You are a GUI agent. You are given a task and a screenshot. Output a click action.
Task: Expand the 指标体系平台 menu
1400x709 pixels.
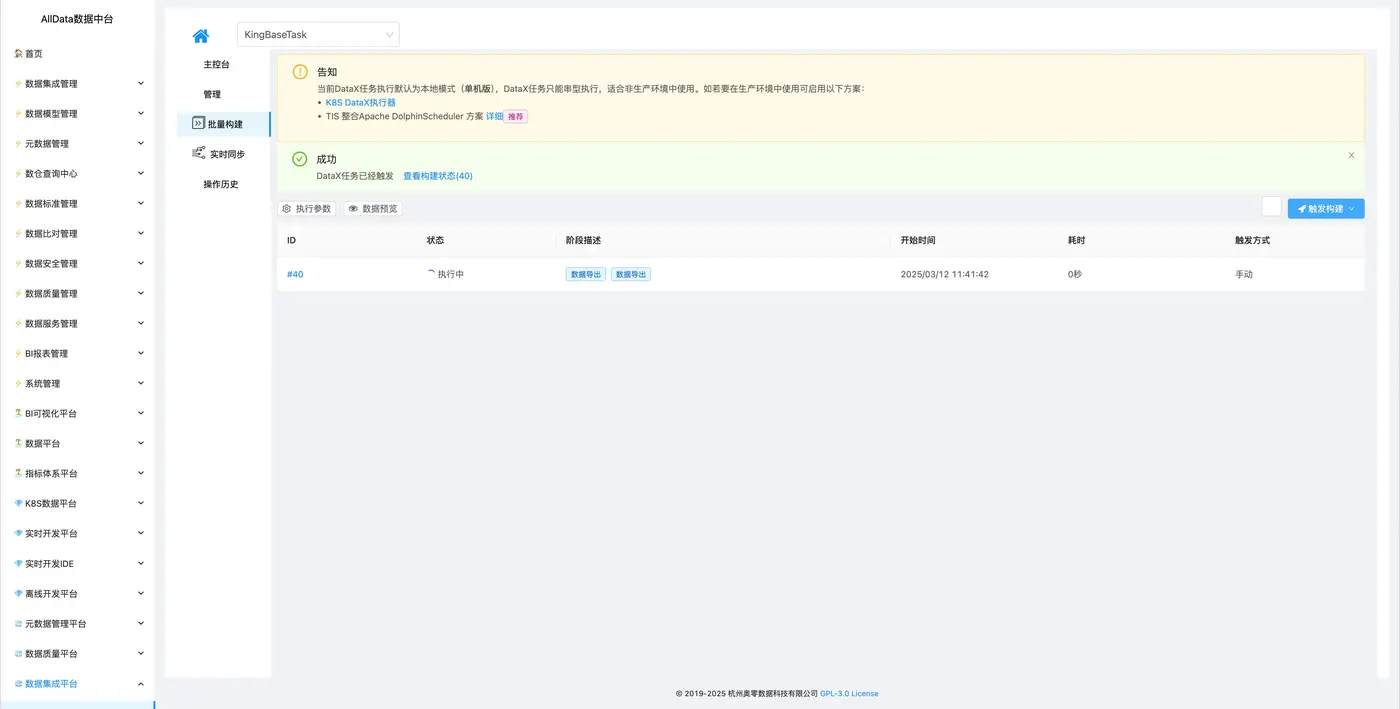[x=141, y=473]
